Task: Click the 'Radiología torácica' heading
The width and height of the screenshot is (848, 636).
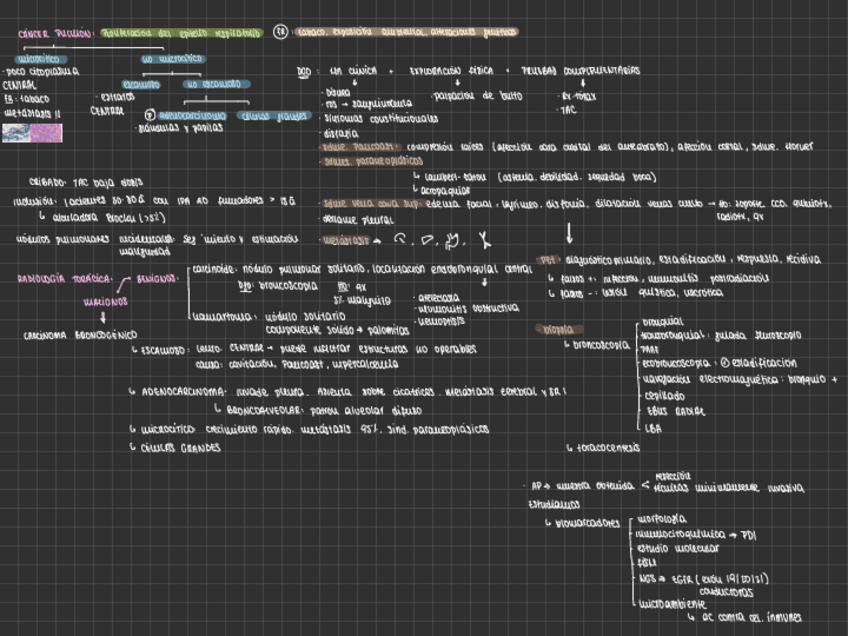Action: pyautogui.click(x=62, y=278)
